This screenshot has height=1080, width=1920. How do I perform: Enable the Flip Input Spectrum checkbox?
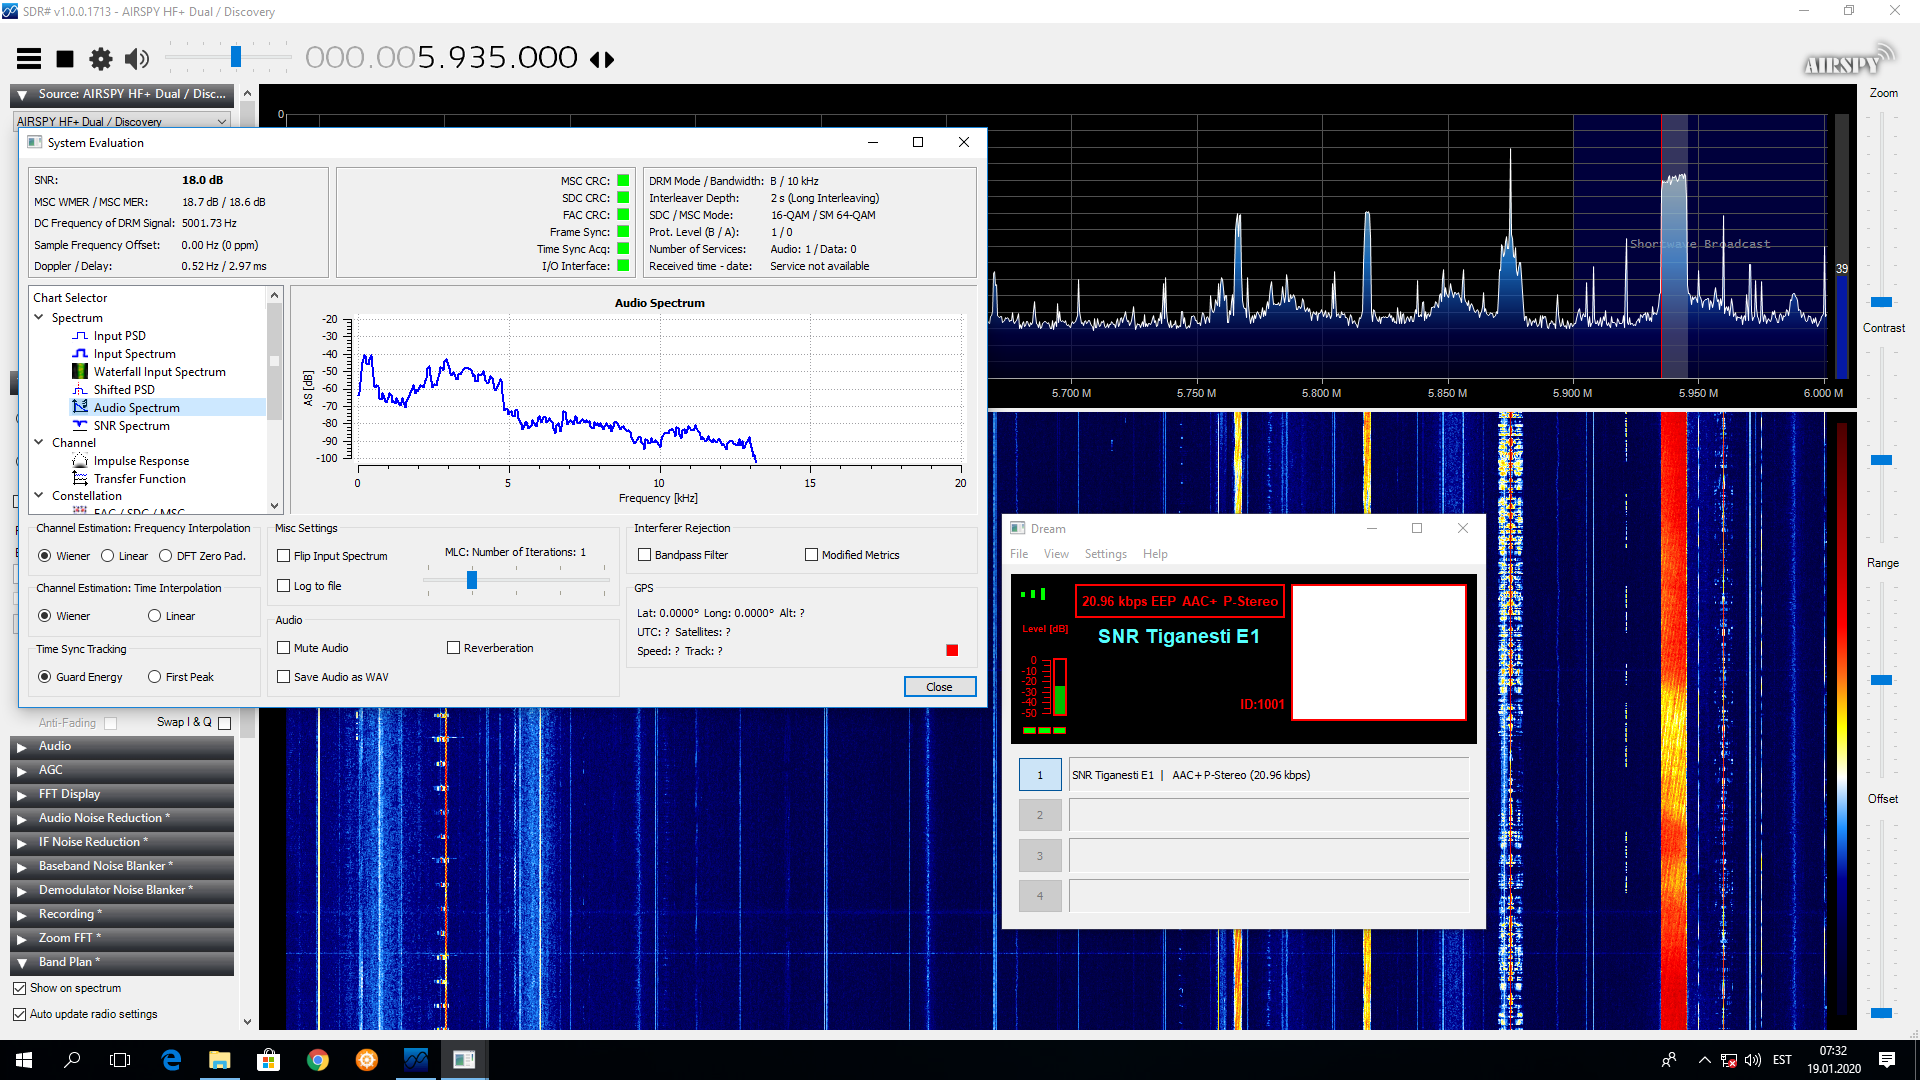click(x=284, y=556)
